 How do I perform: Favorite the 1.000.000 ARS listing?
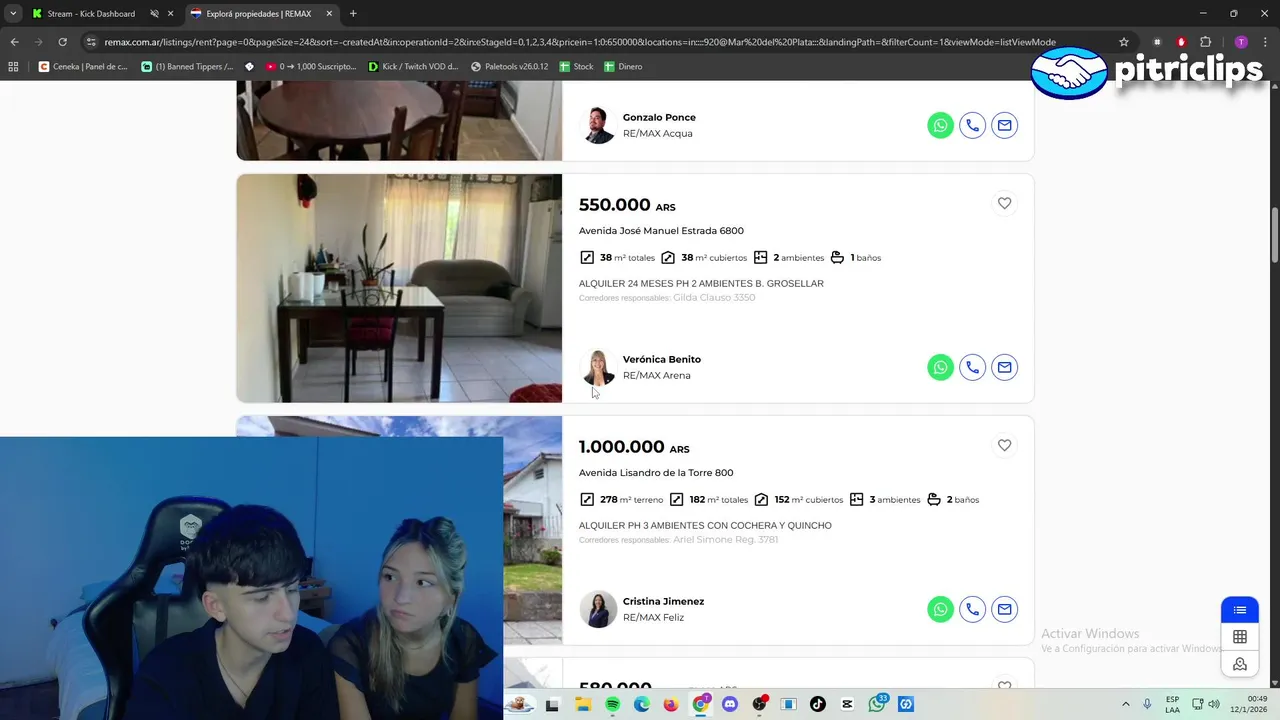pos(1004,445)
